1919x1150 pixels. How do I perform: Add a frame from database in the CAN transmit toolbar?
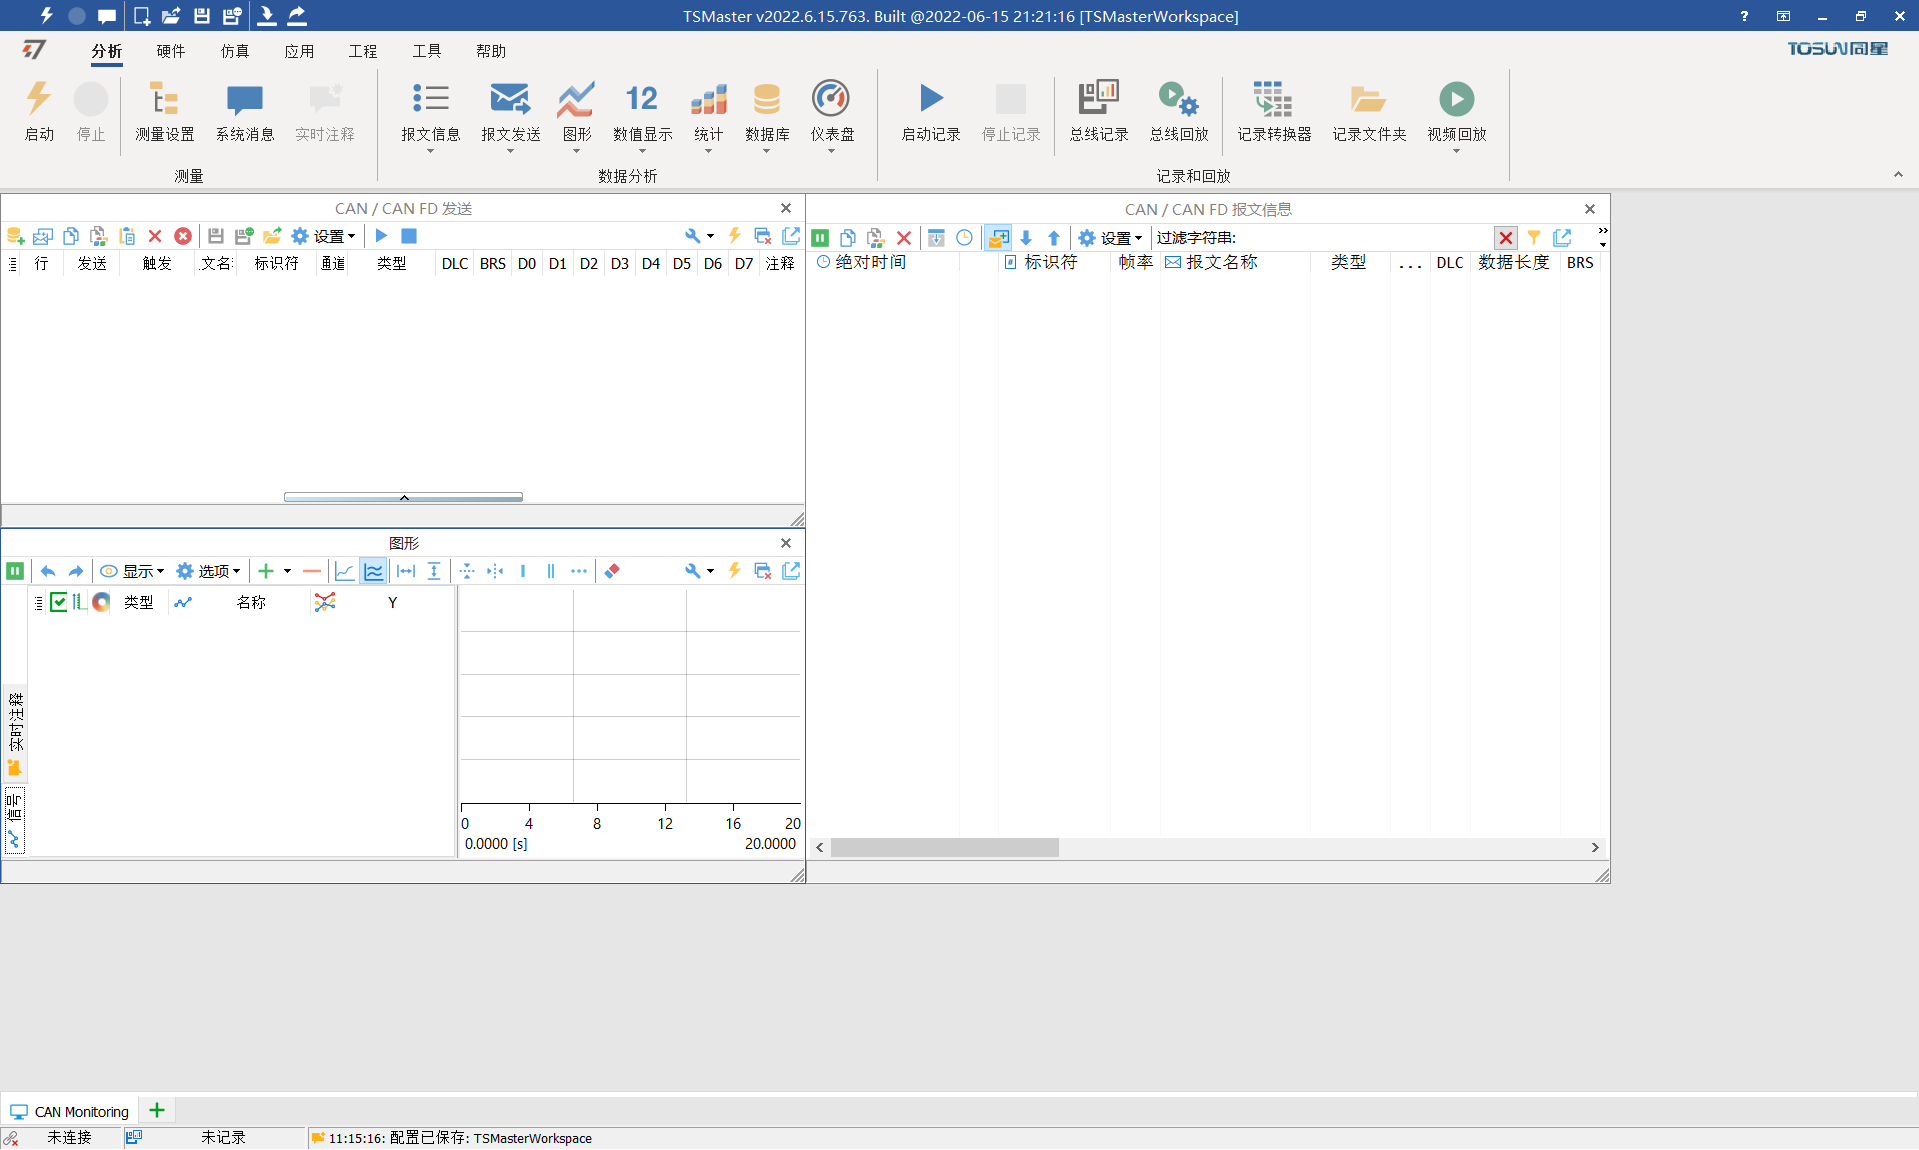pyautogui.click(x=15, y=236)
